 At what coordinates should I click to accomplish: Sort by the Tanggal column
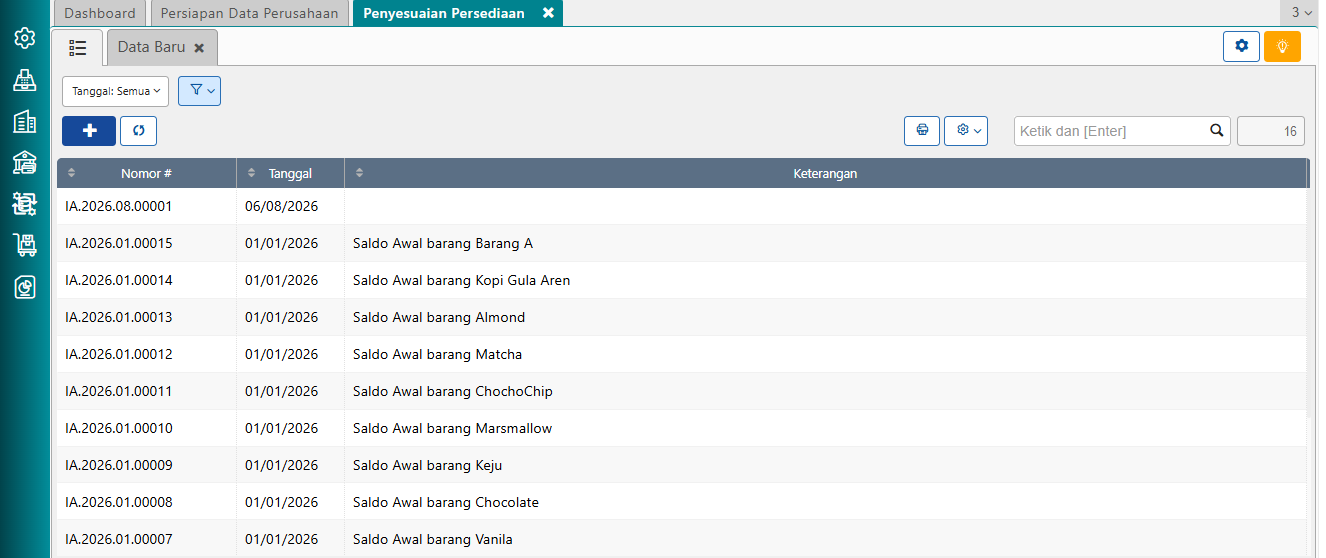pos(290,173)
